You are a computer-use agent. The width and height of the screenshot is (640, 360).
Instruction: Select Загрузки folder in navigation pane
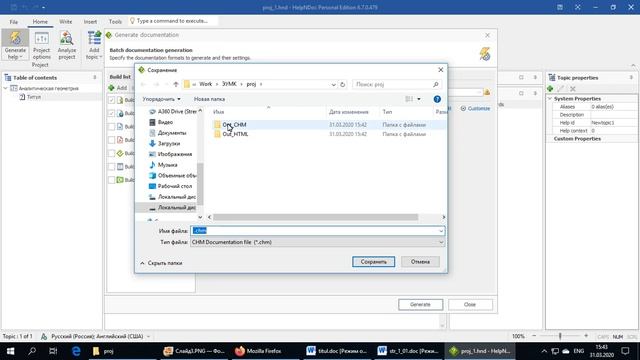[164, 143]
